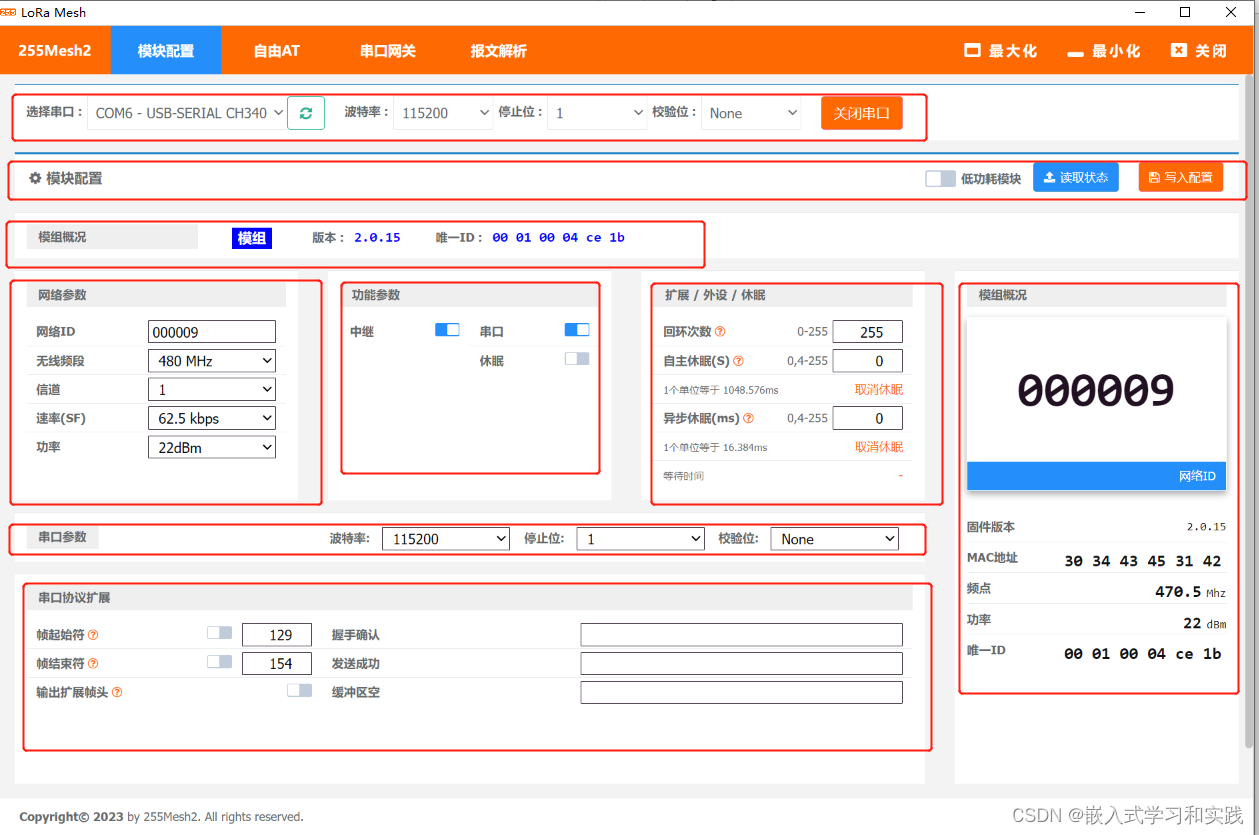Open the 校验位 None dropdown in 串口参数
This screenshot has width=1259, height=835.
[x=834, y=538]
